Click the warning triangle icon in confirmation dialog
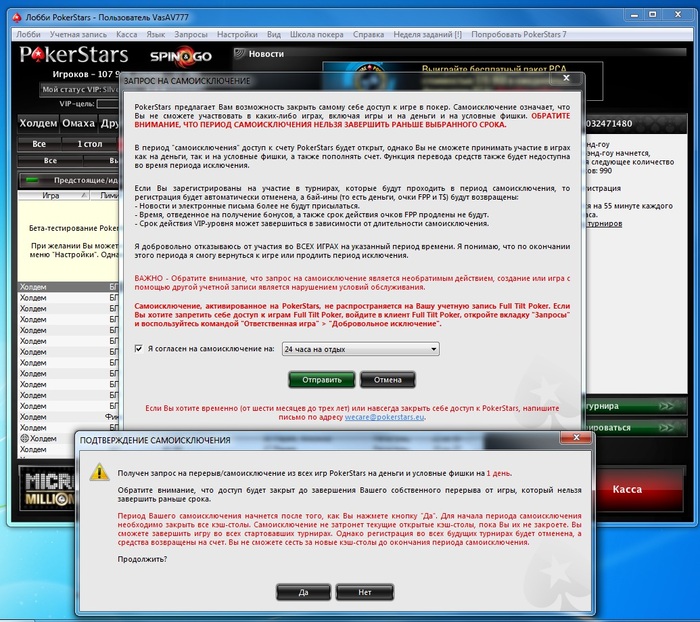This screenshot has width=700, height=622. (x=99, y=472)
